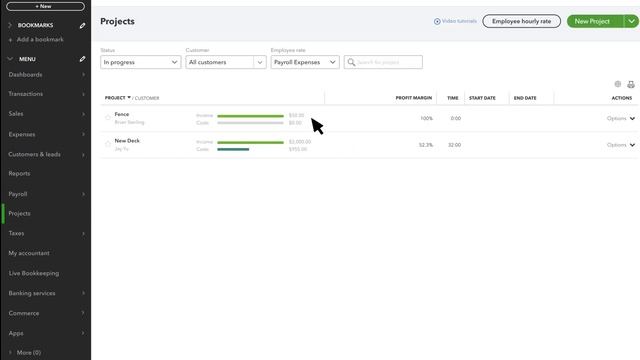Edit the menu with its pencil icon
The width and height of the screenshot is (640, 360).
pyautogui.click(x=82, y=59)
